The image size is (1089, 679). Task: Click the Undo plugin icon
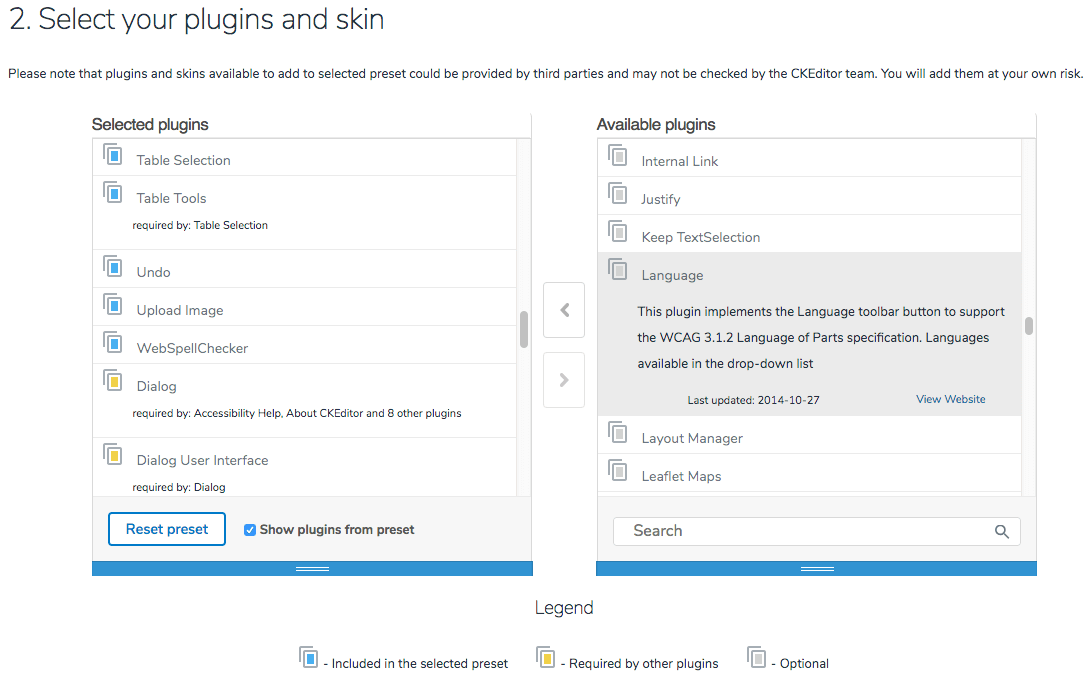pyautogui.click(x=113, y=268)
